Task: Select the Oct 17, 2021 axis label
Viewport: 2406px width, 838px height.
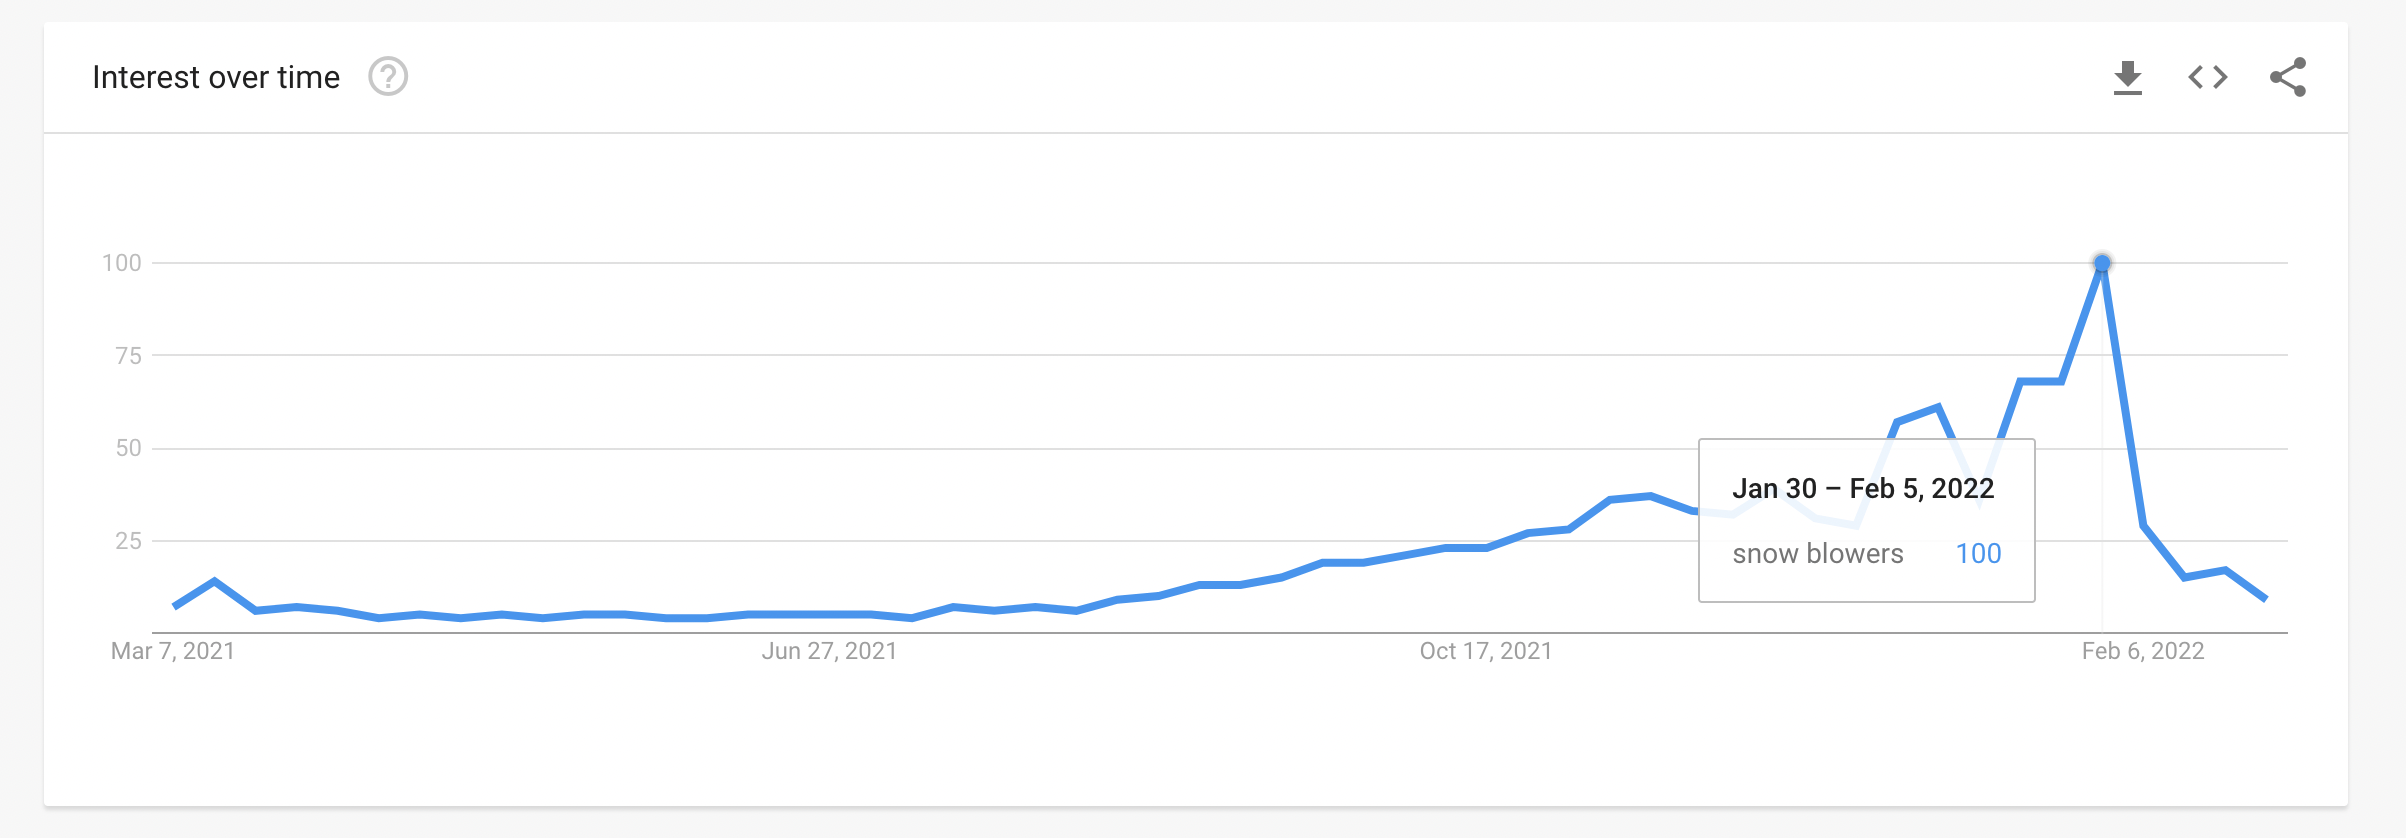Action: tap(1486, 651)
